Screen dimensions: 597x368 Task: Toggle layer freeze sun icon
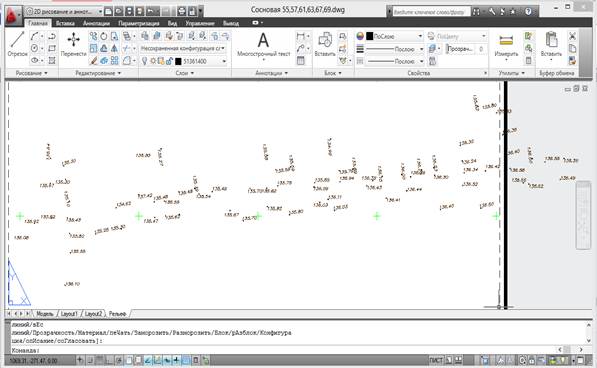153,61
